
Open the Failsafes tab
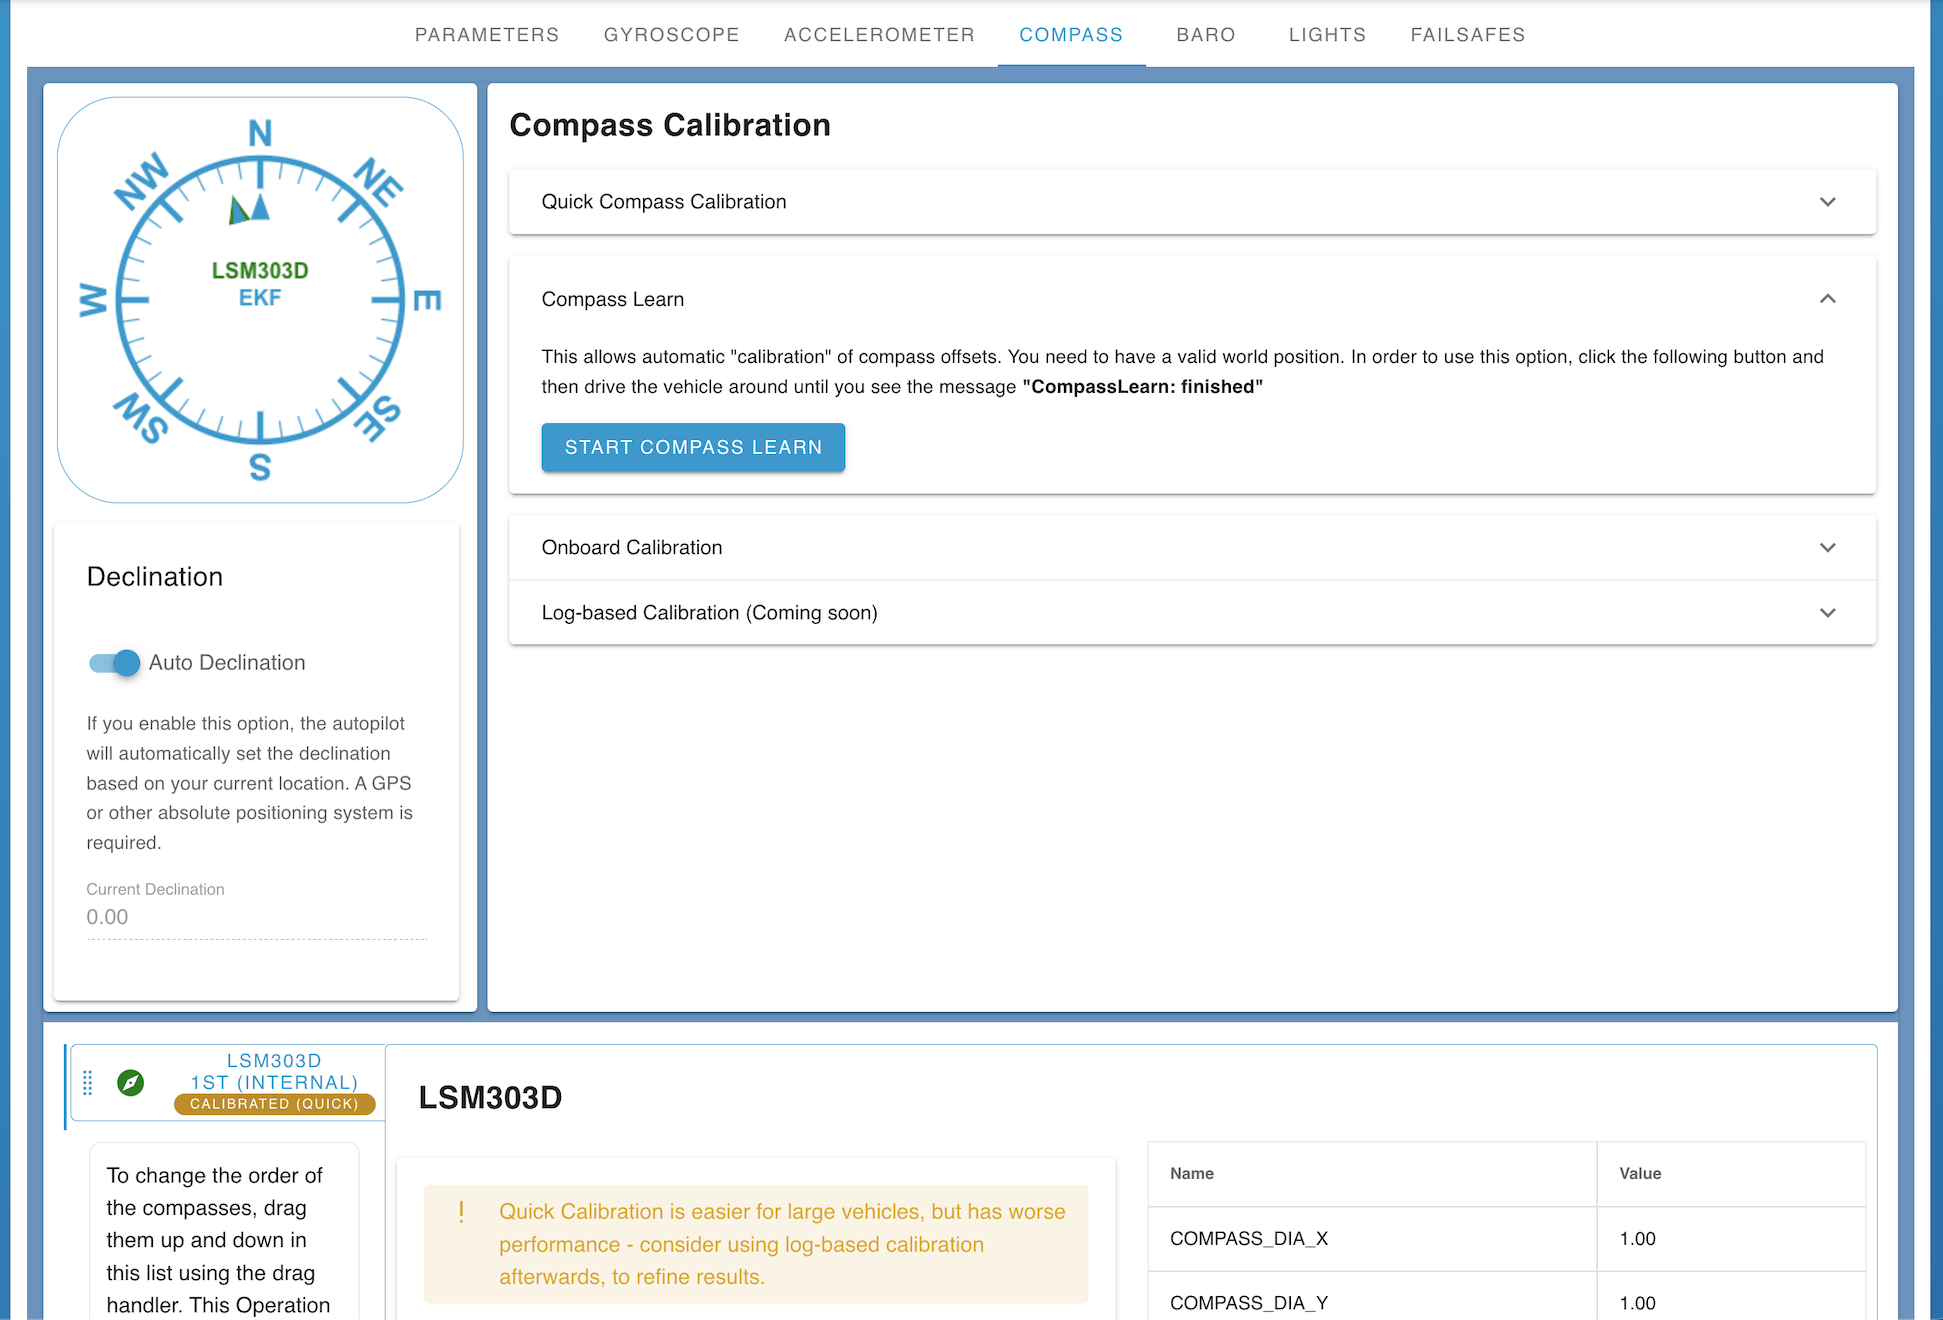1467,34
